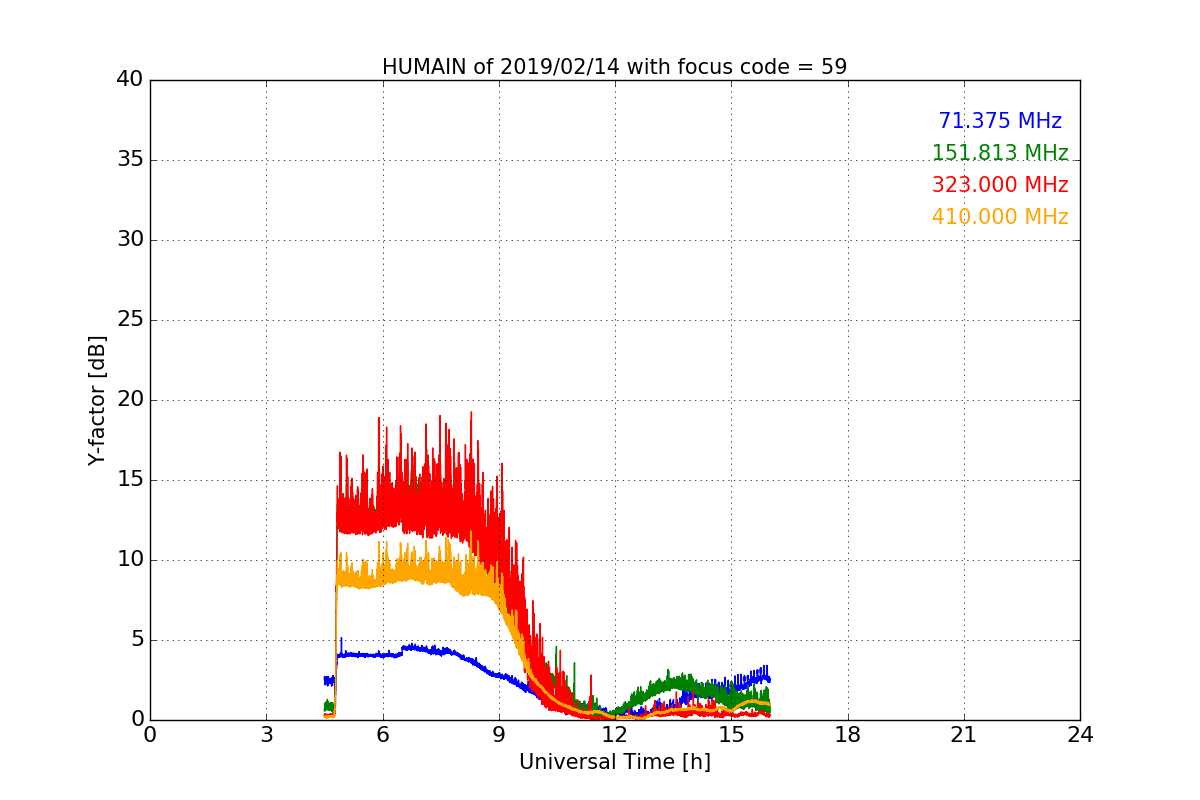
Task: Click x-axis tick label 18
Action: pyautogui.click(x=847, y=734)
